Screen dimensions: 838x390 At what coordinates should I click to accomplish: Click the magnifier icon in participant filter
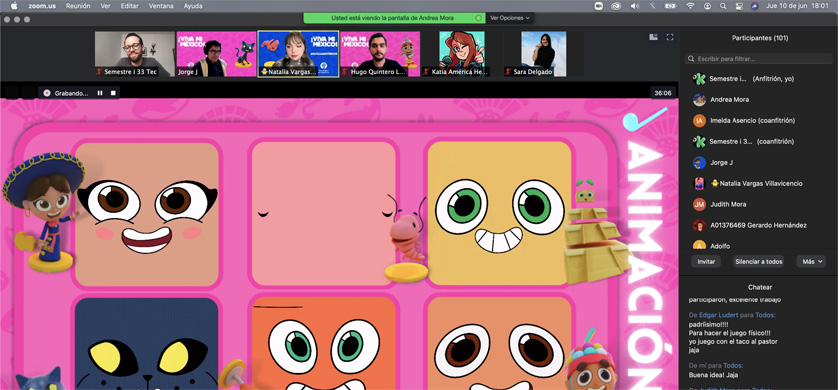coord(691,59)
